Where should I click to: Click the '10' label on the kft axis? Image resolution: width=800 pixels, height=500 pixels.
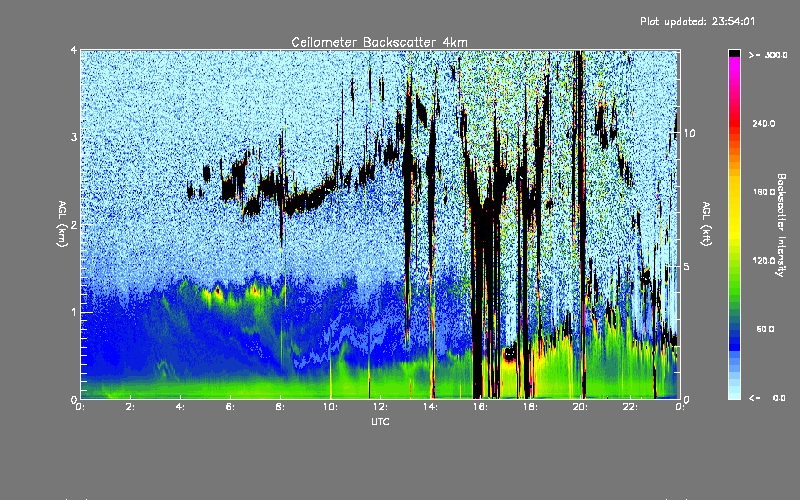coord(689,134)
